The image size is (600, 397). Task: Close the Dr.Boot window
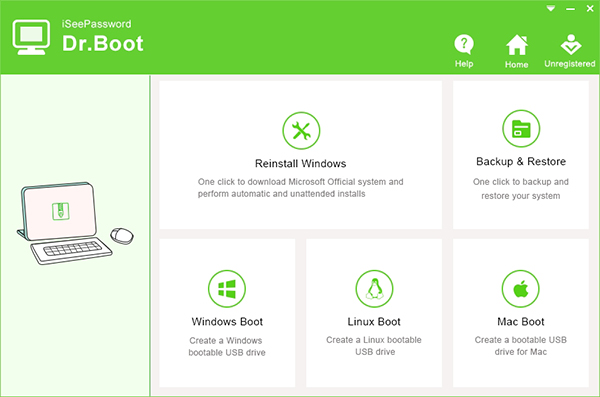pos(590,8)
